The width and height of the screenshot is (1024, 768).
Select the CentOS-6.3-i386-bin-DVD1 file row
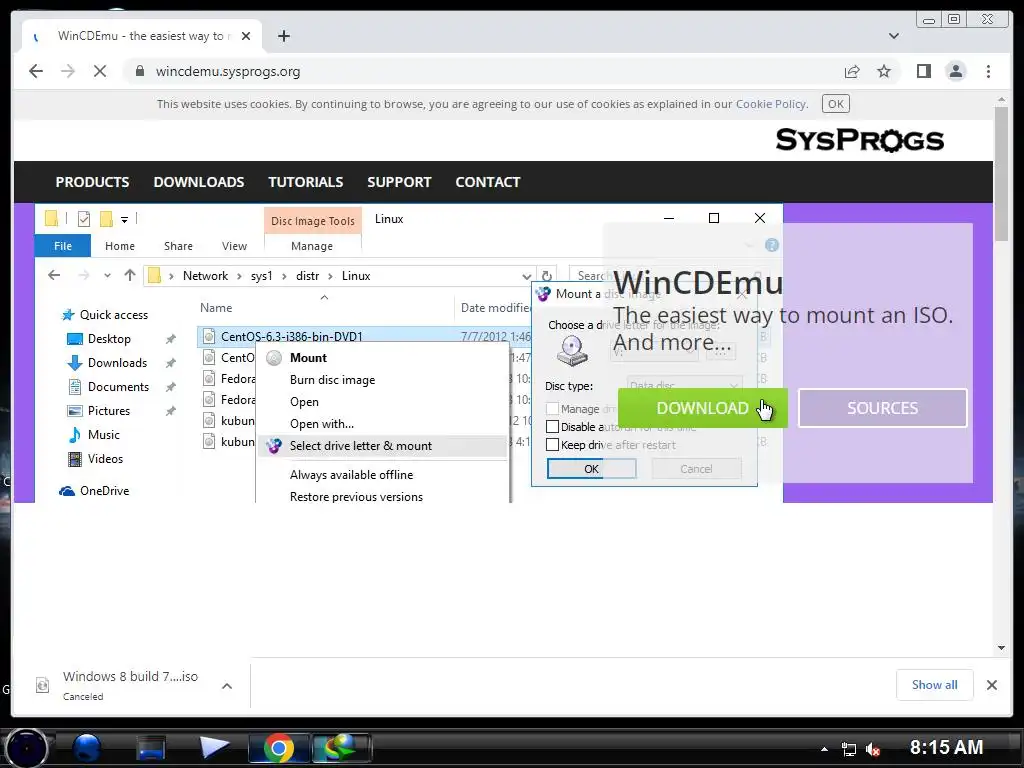click(364, 336)
